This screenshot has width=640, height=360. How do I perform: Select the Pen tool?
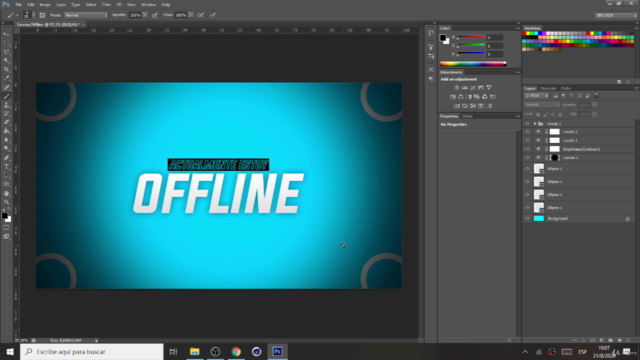(7, 158)
